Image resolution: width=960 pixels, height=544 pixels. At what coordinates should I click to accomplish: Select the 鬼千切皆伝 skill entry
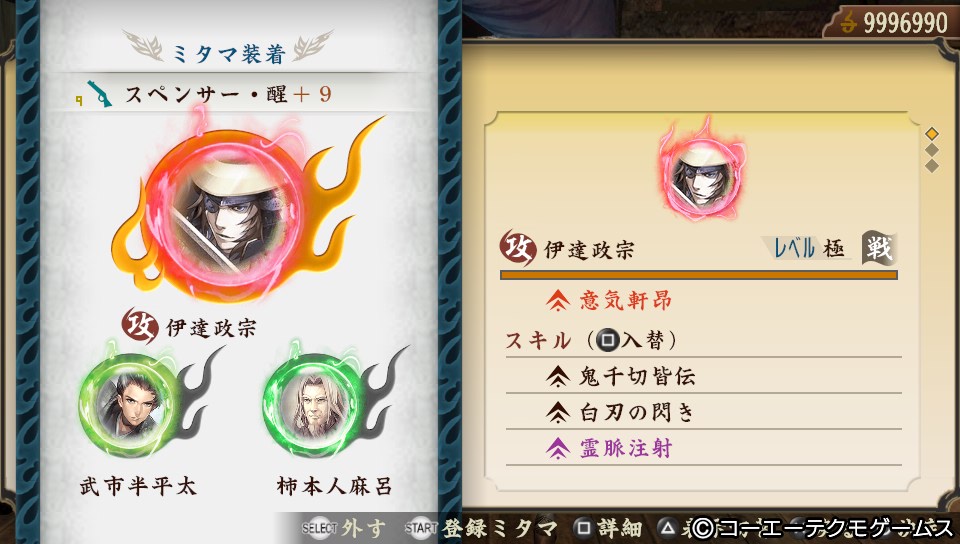click(x=704, y=376)
